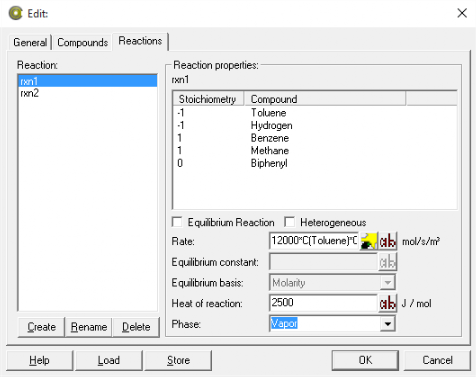Screen dimensions: 476x377
Task: Delete the selected reaction
Action: [136, 327]
